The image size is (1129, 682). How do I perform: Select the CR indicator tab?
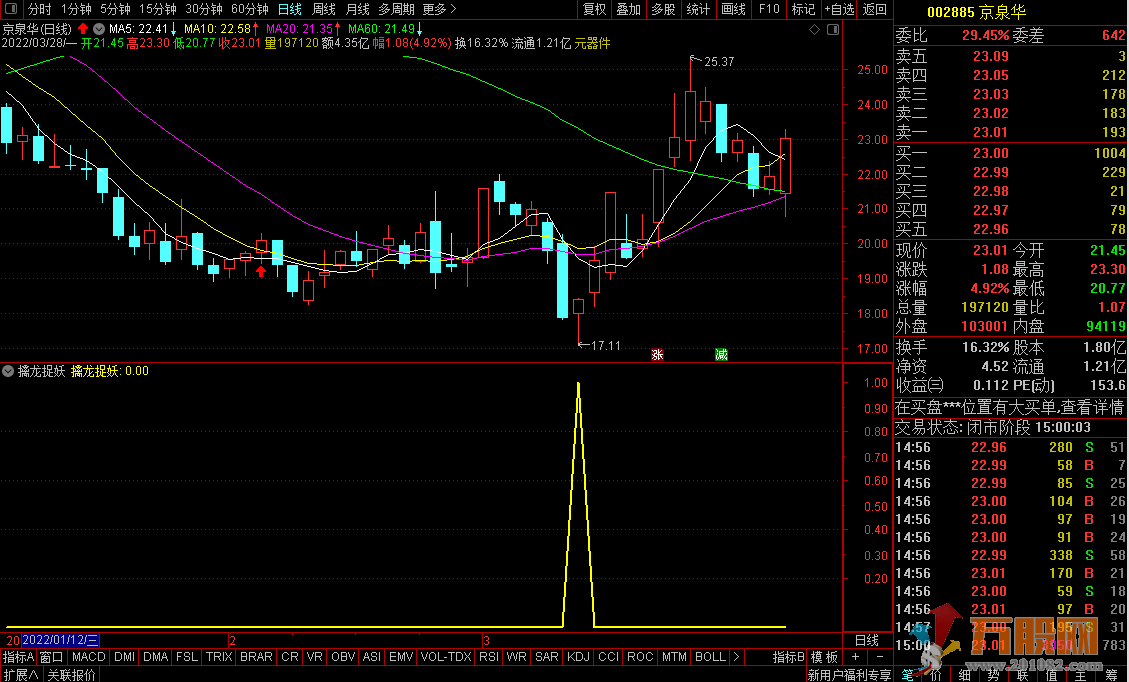289,657
